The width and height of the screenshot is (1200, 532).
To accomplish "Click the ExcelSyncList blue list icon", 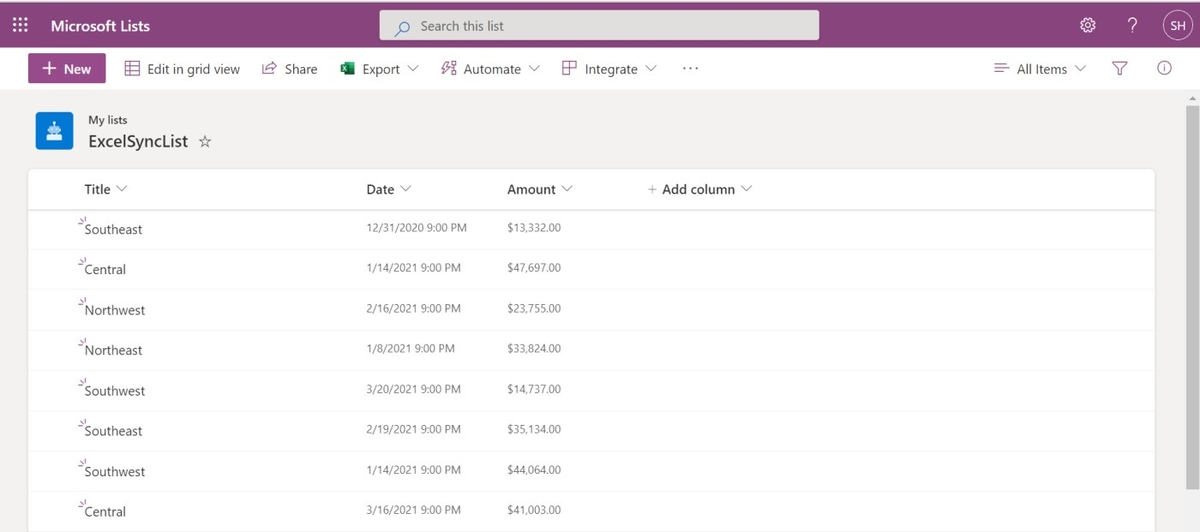I will pyautogui.click(x=54, y=131).
